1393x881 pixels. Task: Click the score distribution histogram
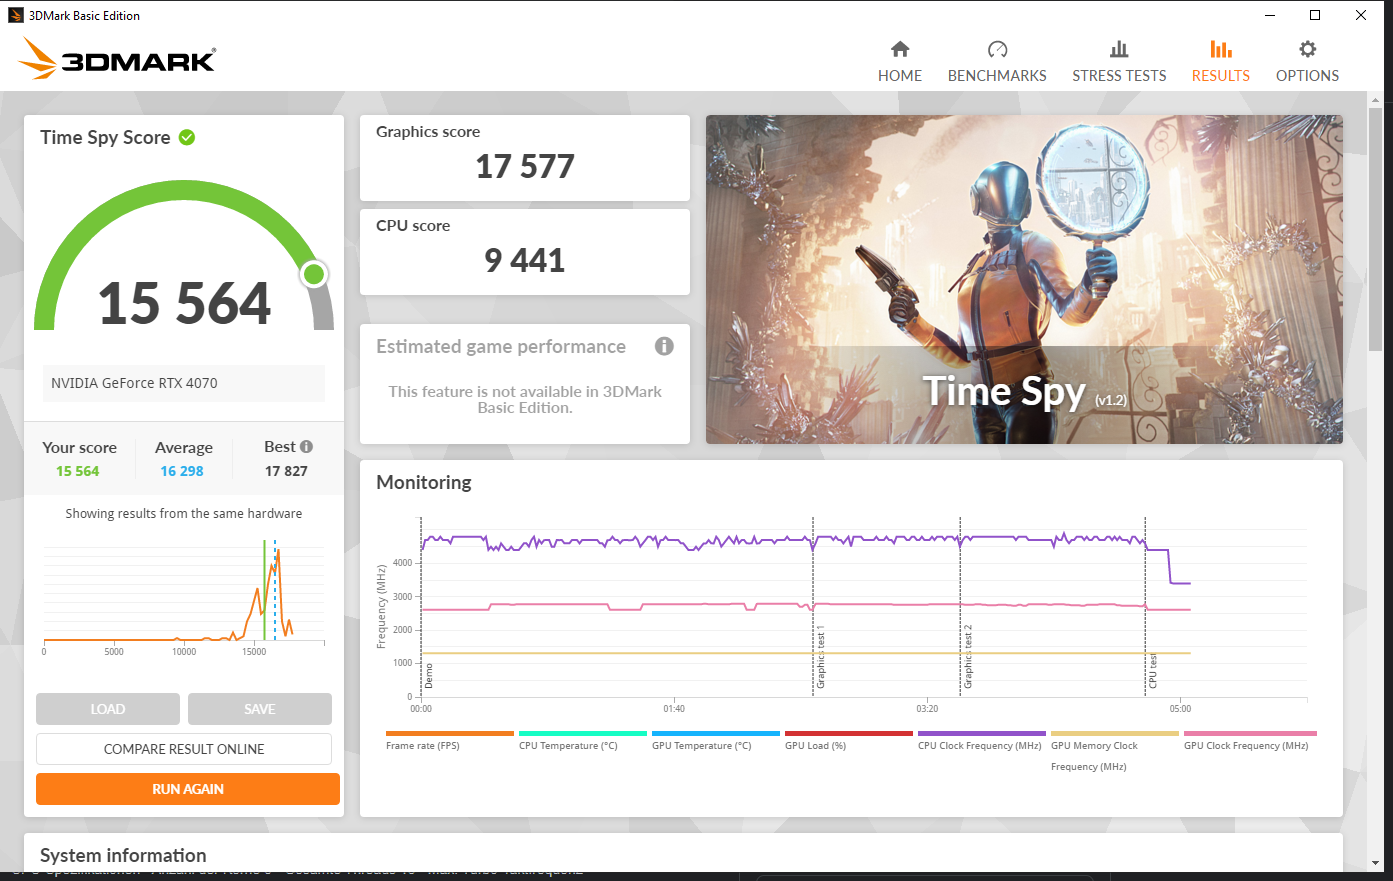(x=184, y=595)
